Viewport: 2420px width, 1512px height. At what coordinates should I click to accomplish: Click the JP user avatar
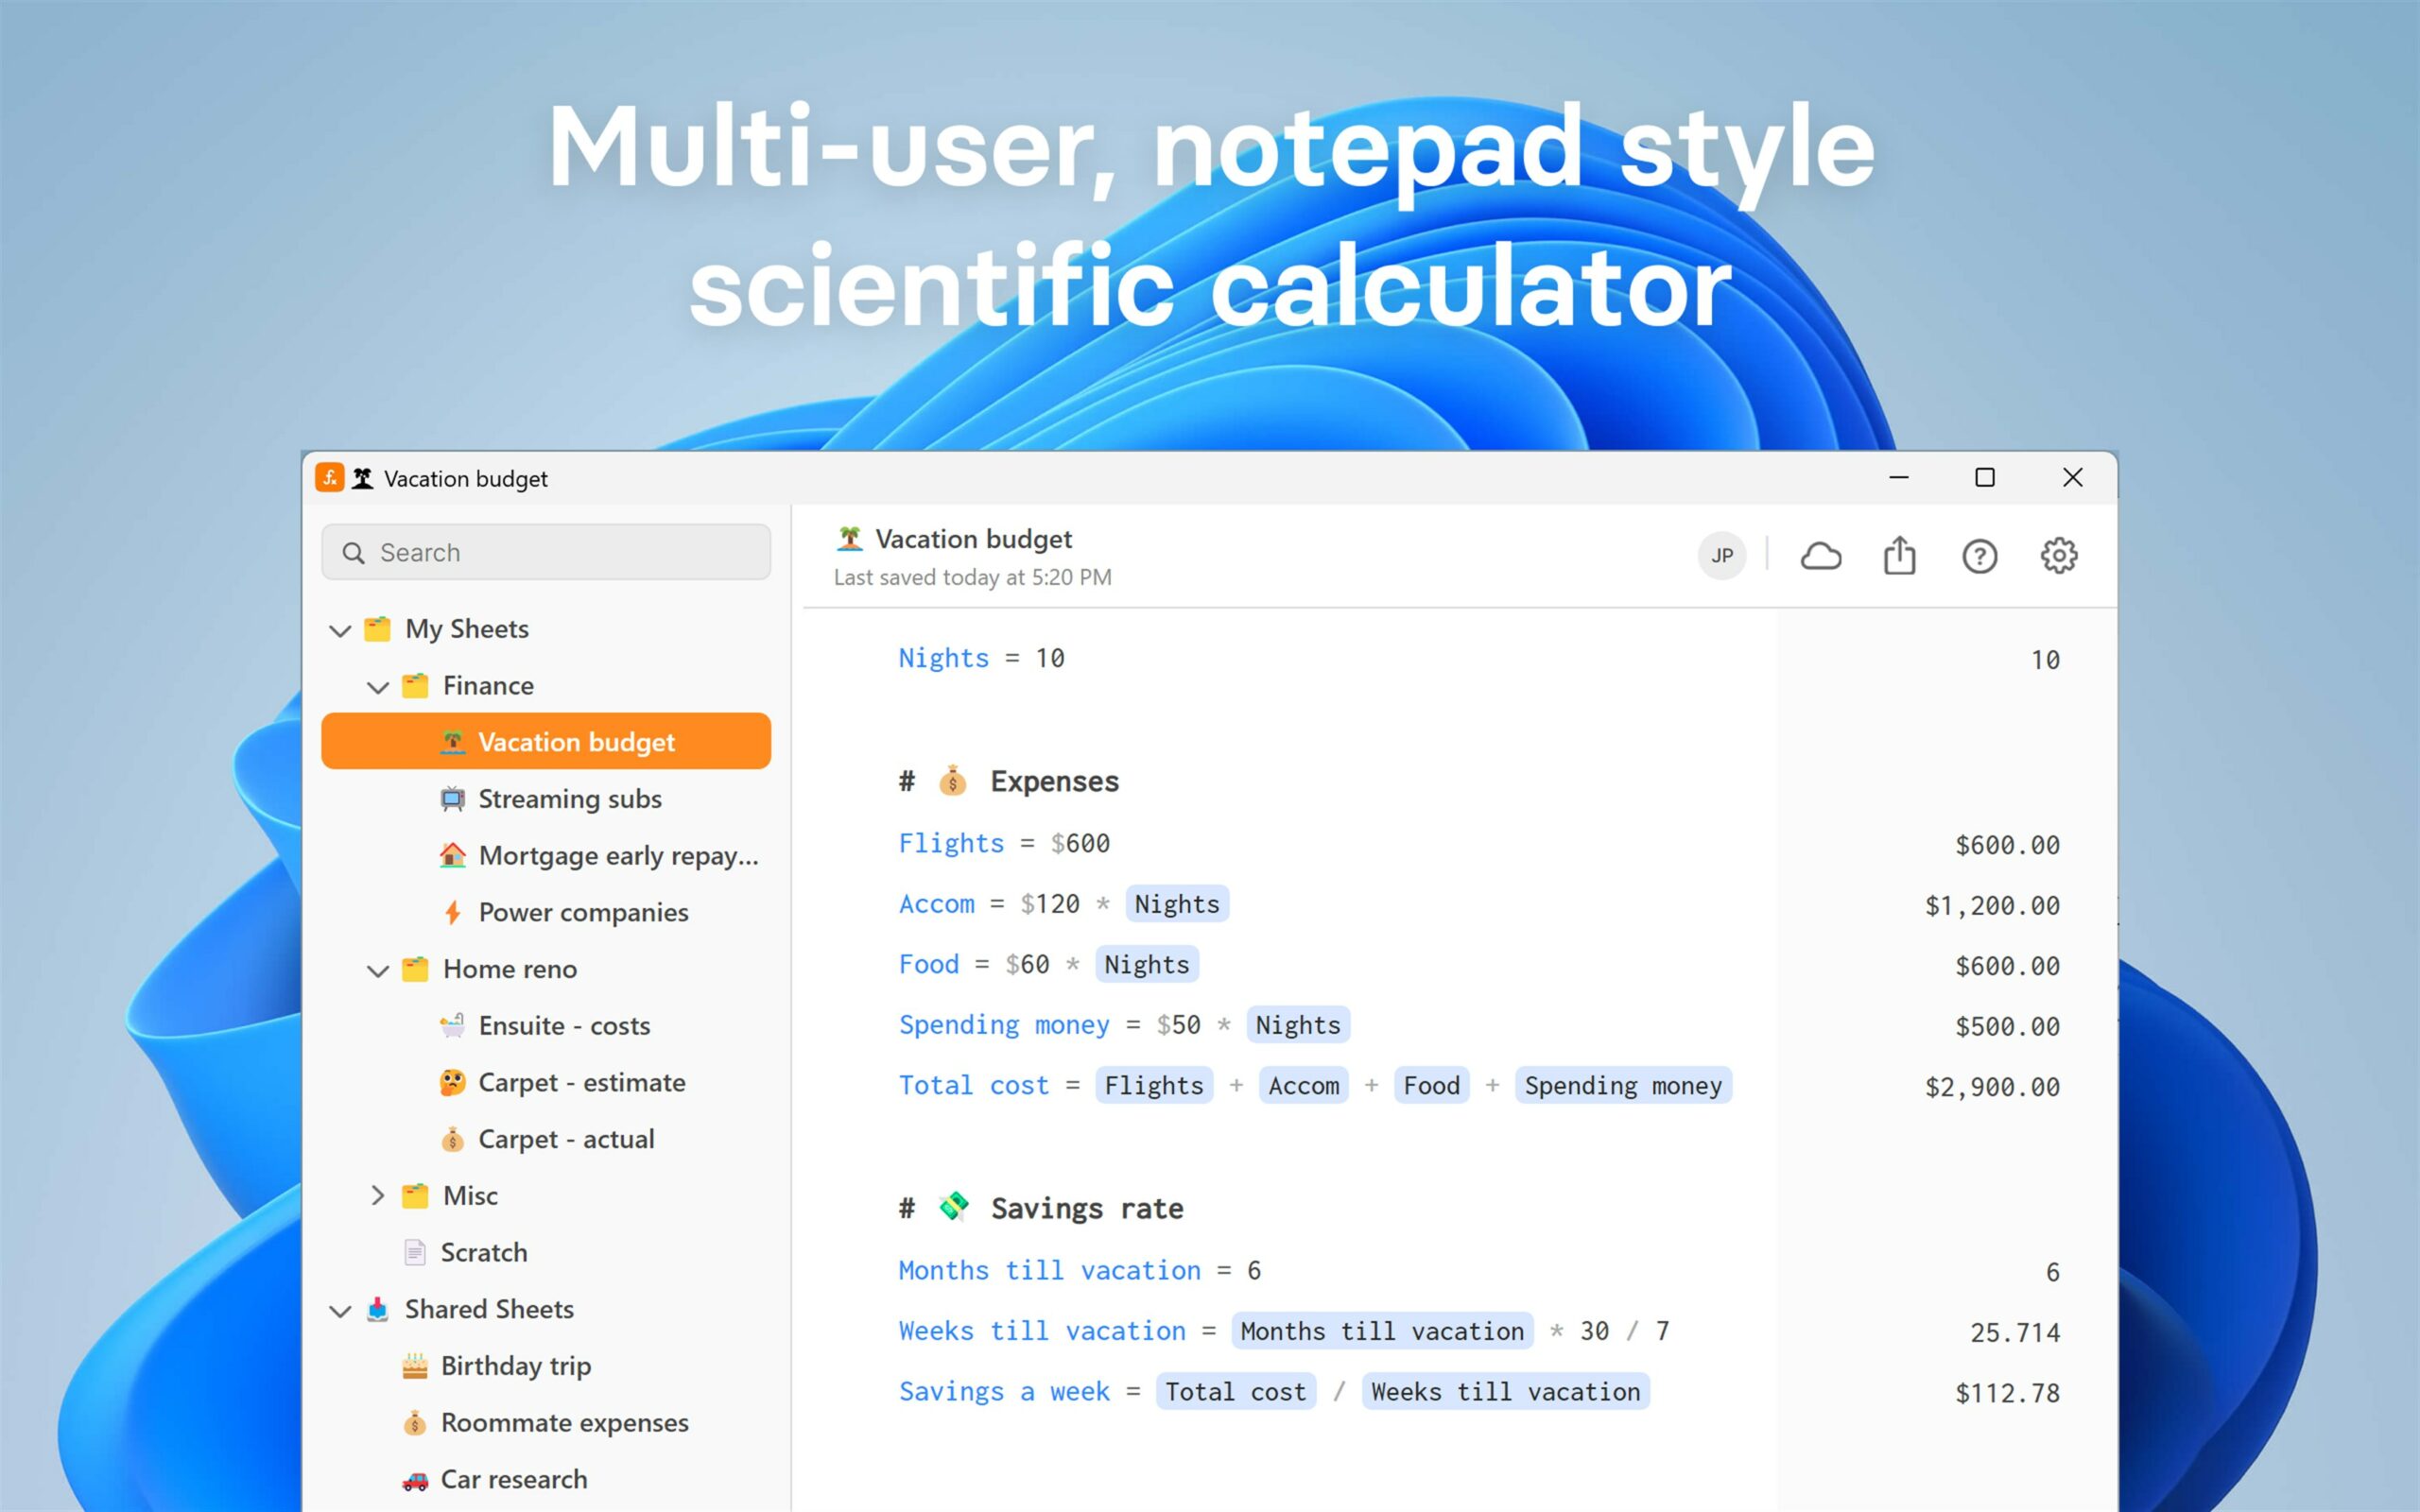pyautogui.click(x=1721, y=556)
